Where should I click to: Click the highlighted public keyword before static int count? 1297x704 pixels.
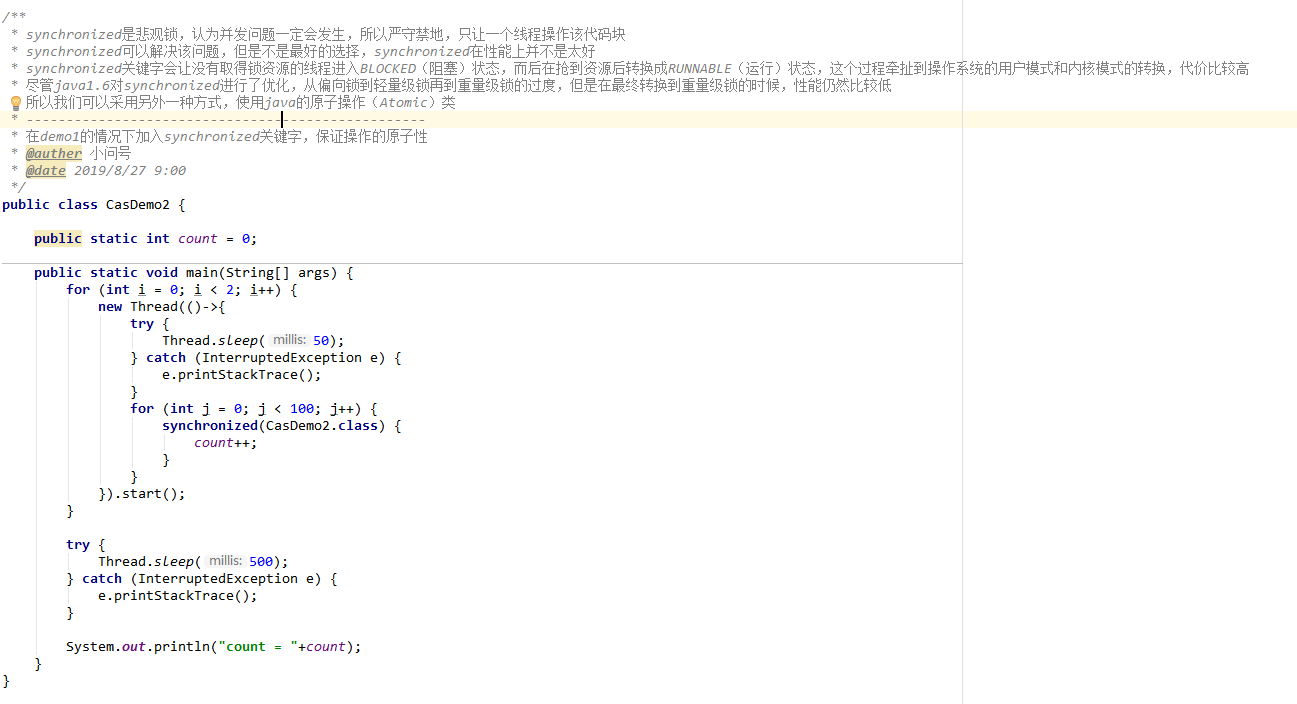pyautogui.click(x=58, y=238)
